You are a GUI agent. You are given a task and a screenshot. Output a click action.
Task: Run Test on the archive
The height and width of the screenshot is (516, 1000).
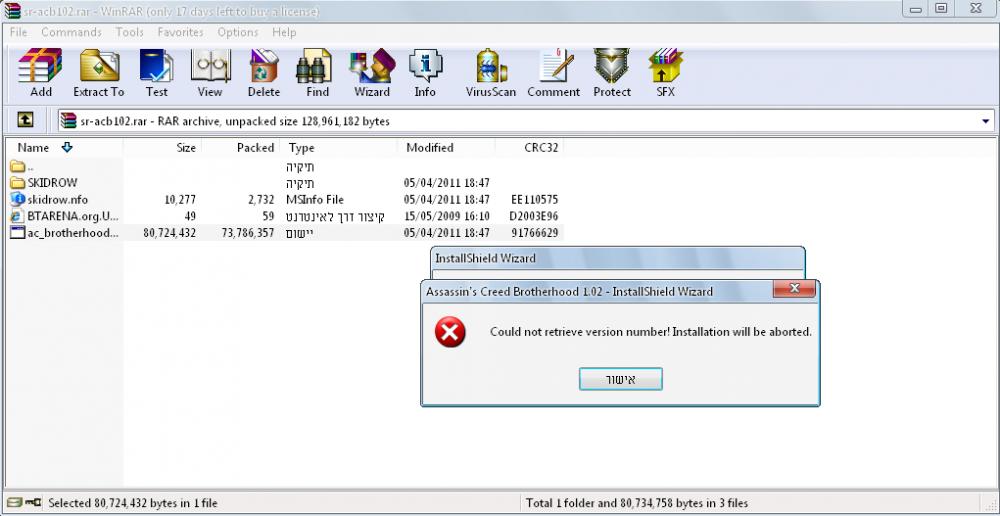(x=156, y=73)
